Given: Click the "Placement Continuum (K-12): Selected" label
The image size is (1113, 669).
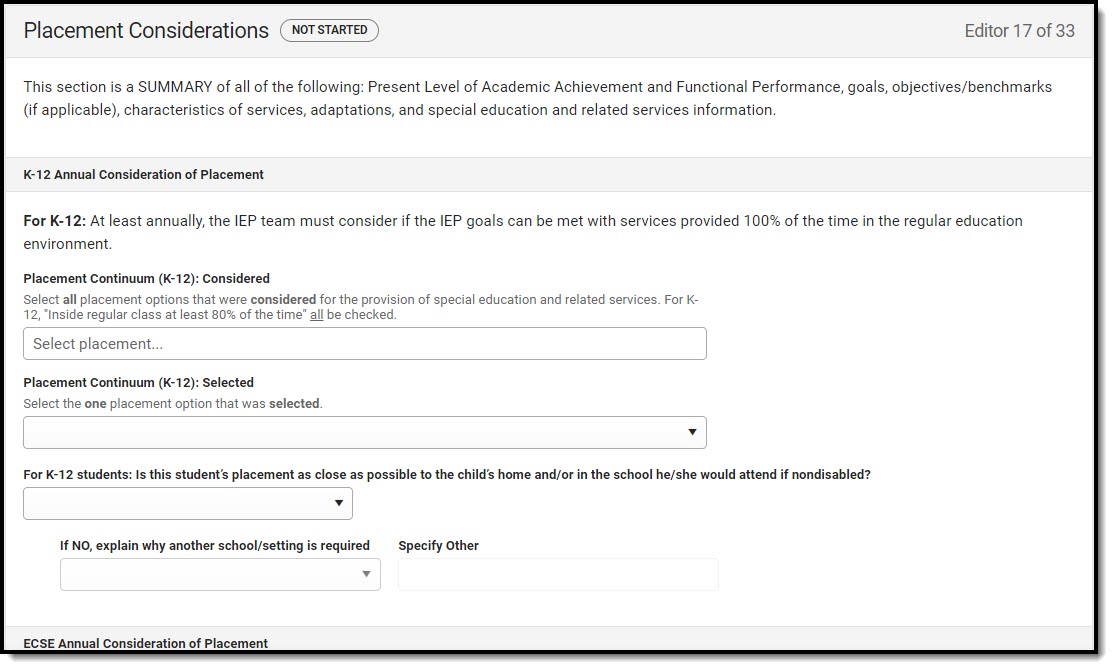Looking at the screenshot, I should 139,382.
